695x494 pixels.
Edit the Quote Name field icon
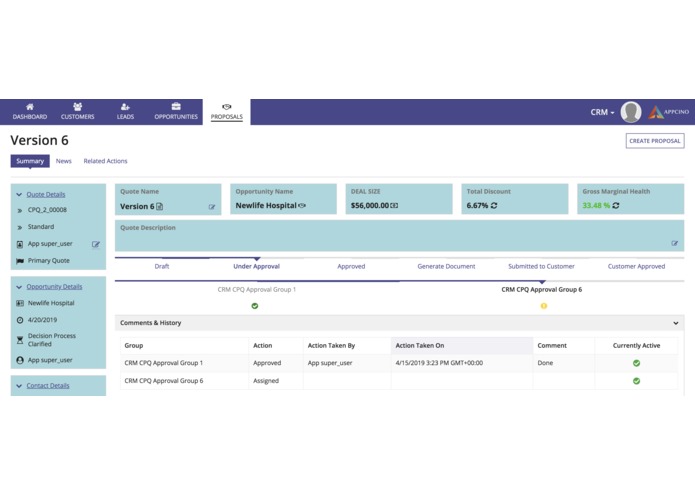tap(212, 207)
